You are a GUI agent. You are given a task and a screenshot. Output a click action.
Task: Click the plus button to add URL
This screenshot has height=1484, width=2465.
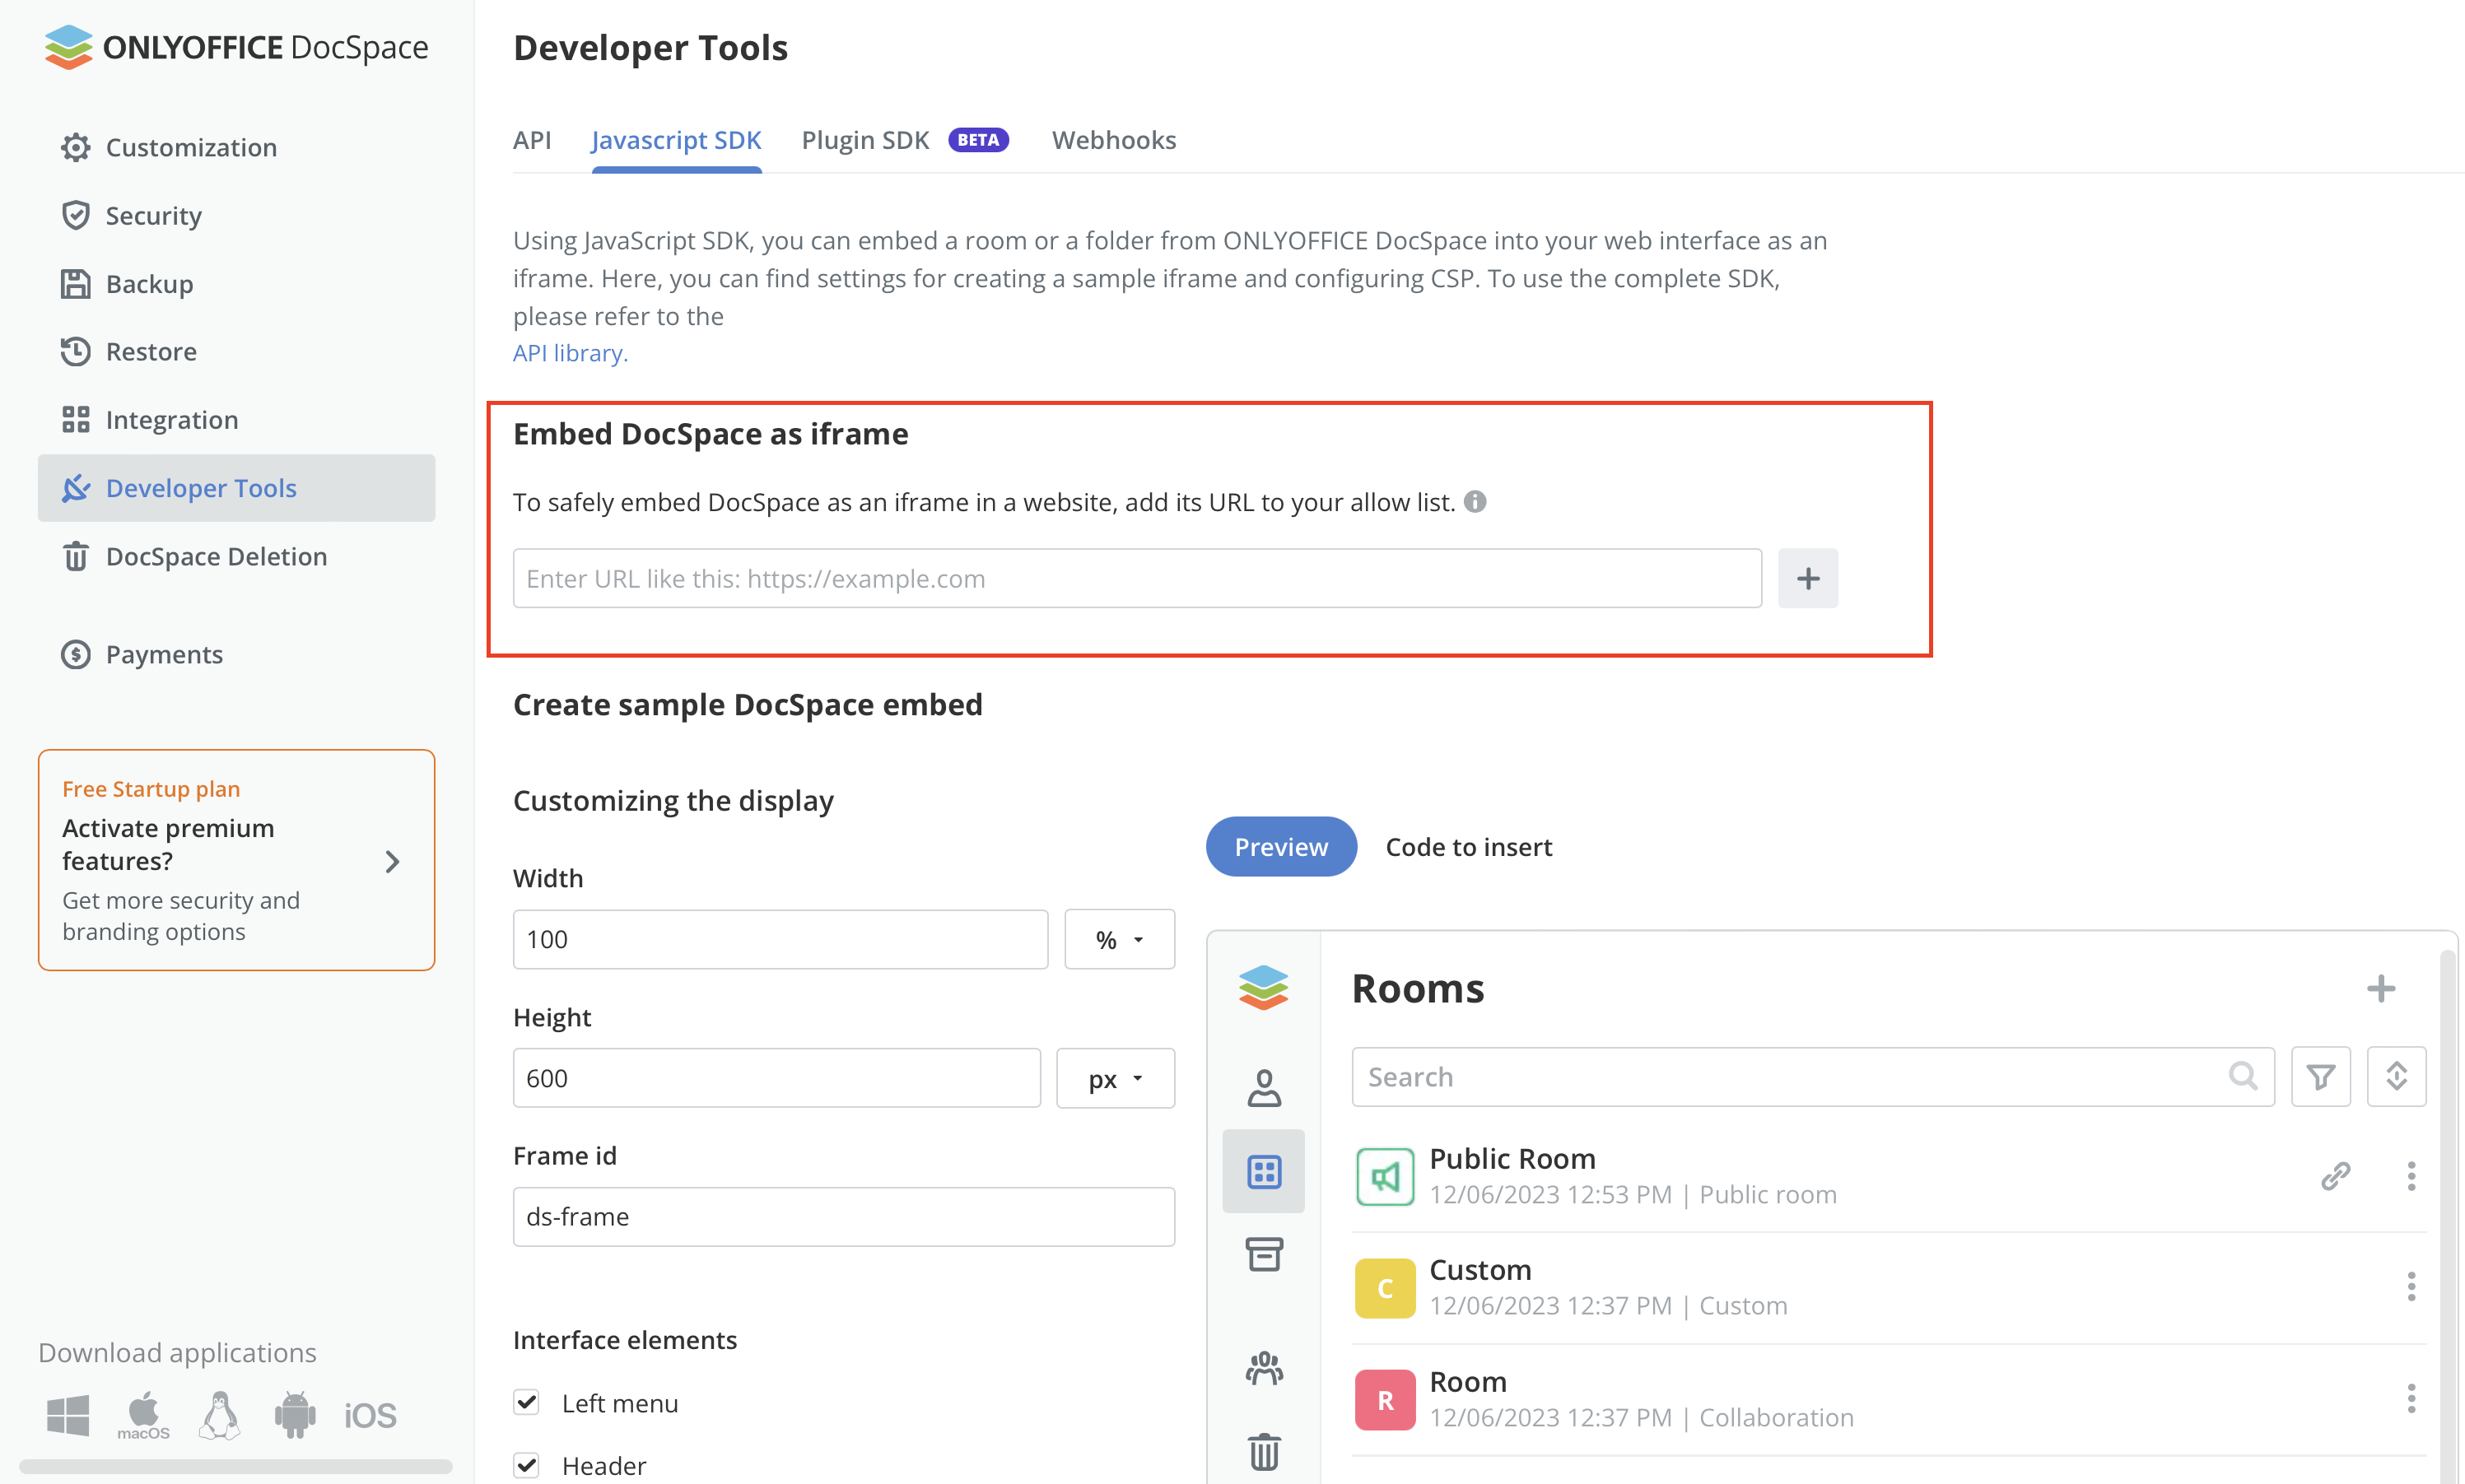click(x=1807, y=578)
